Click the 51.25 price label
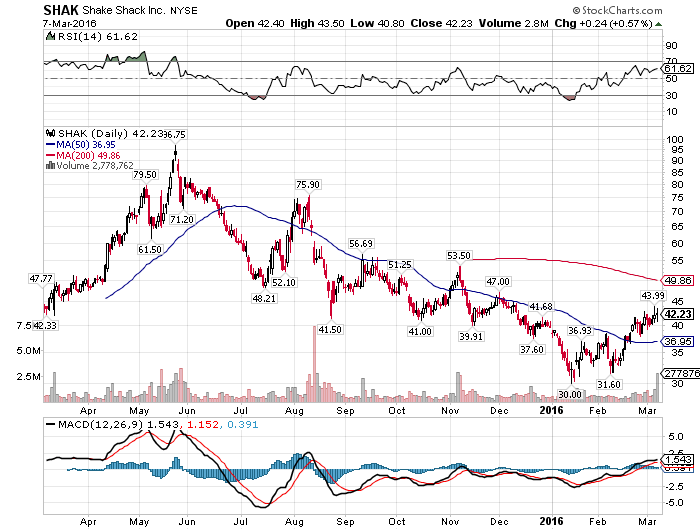 point(400,264)
